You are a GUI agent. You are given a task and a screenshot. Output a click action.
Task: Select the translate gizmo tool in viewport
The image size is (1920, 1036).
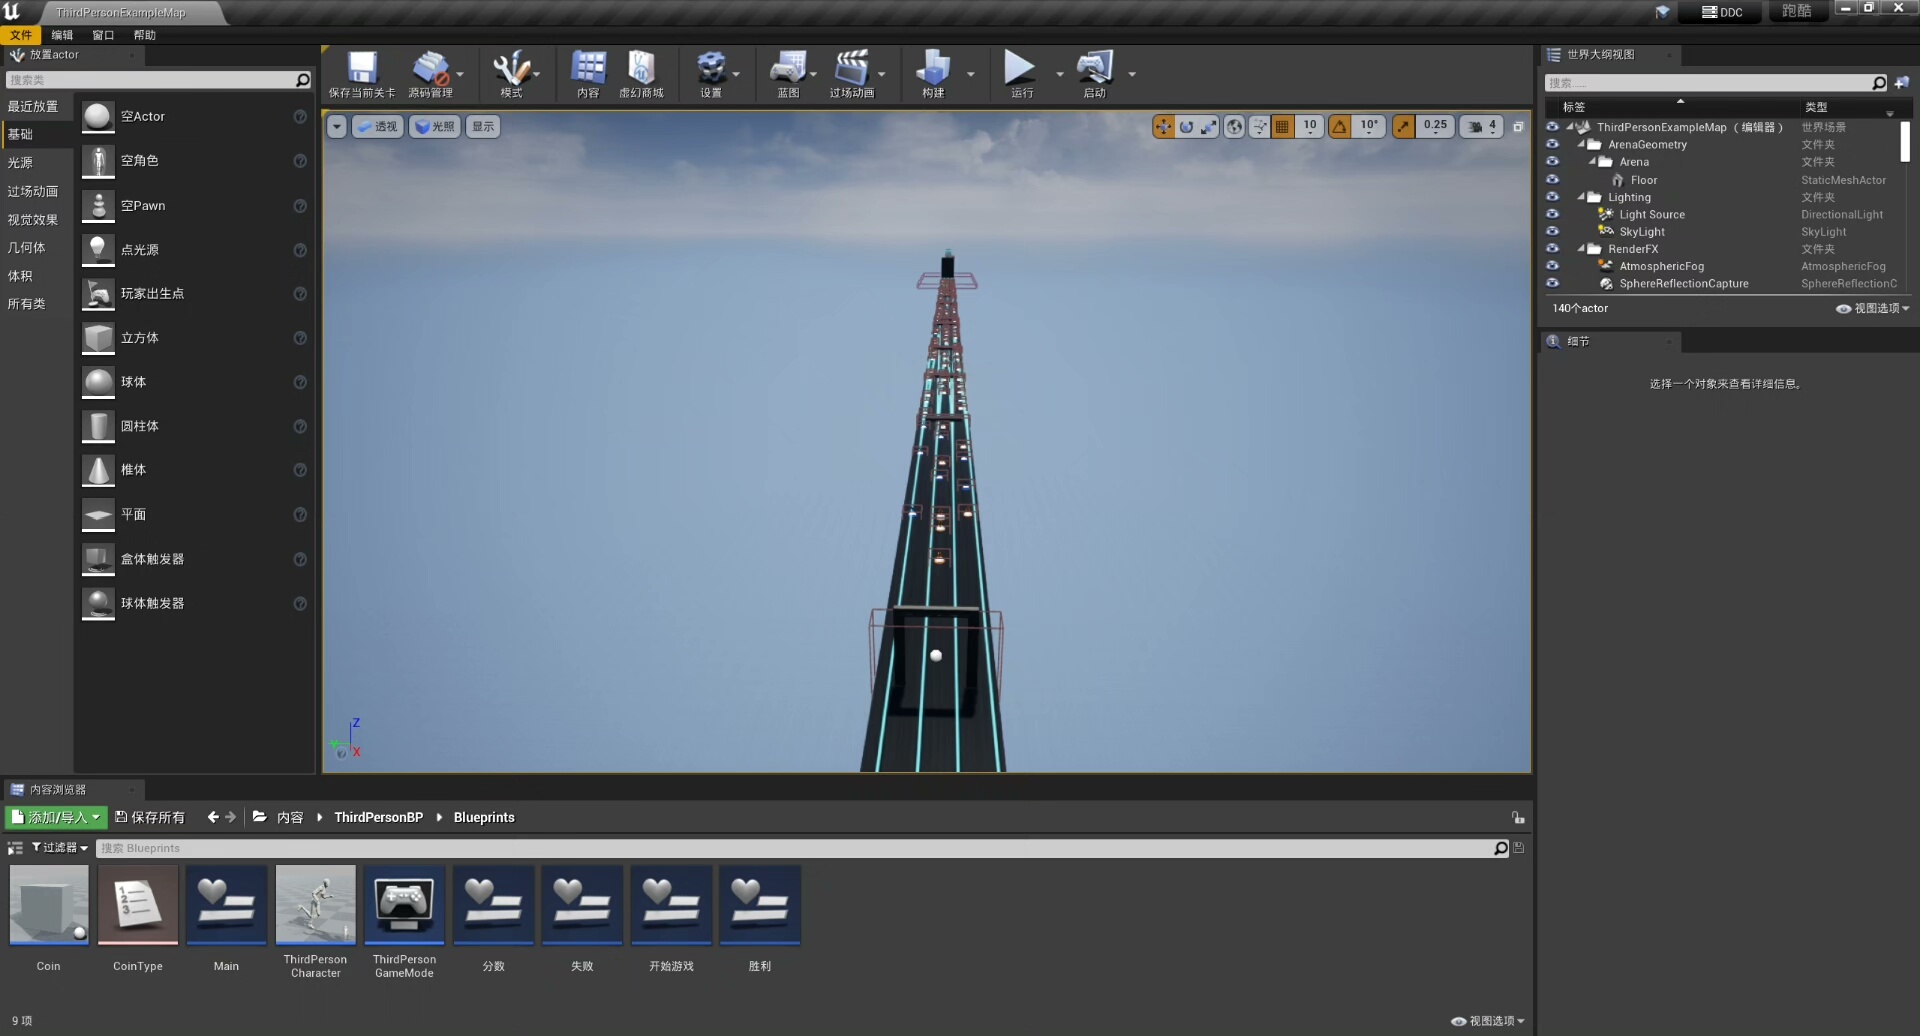[1163, 126]
